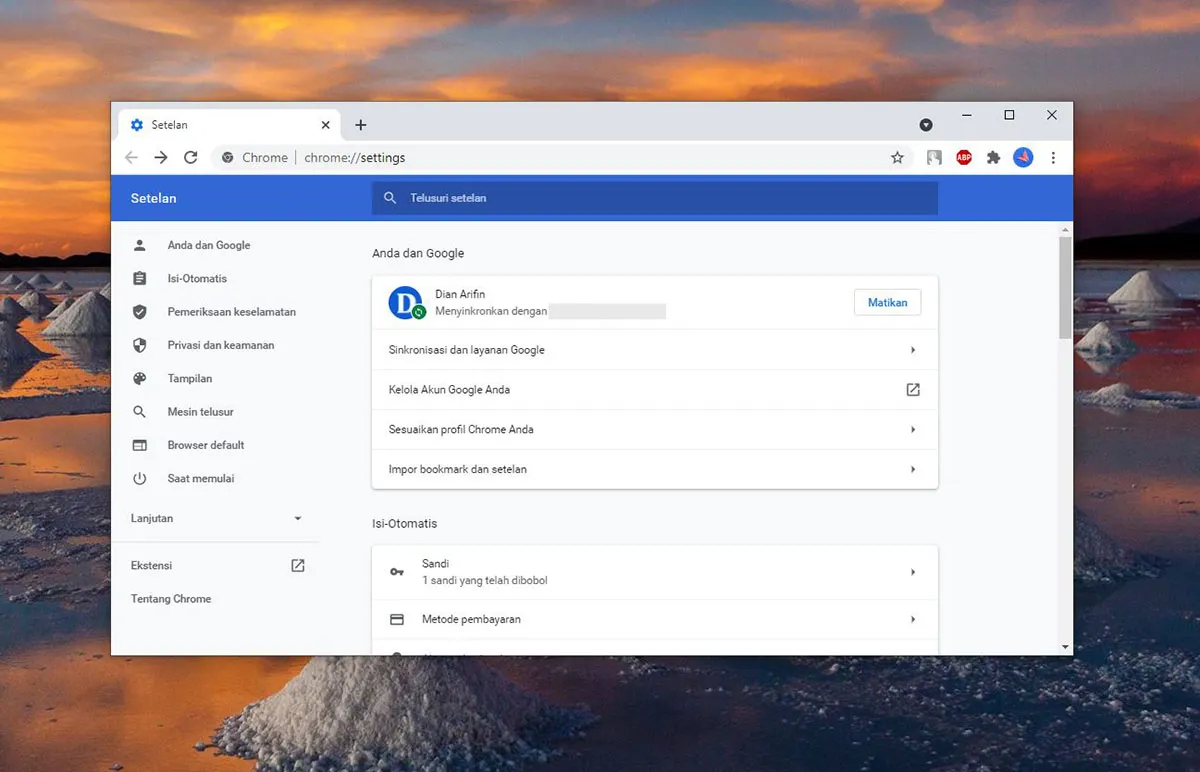
Task: Expand the Lanjutan section
Action: click(x=216, y=518)
